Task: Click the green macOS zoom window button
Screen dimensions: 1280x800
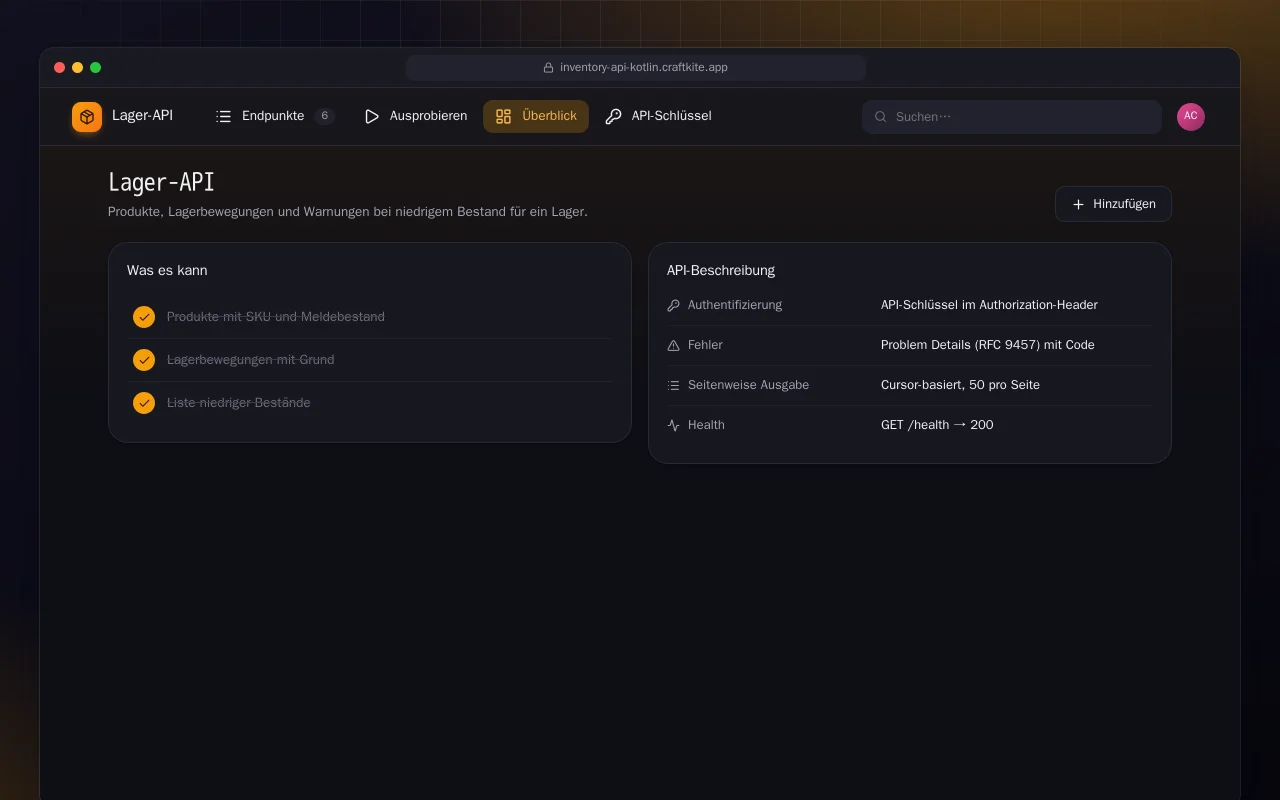Action: [96, 68]
